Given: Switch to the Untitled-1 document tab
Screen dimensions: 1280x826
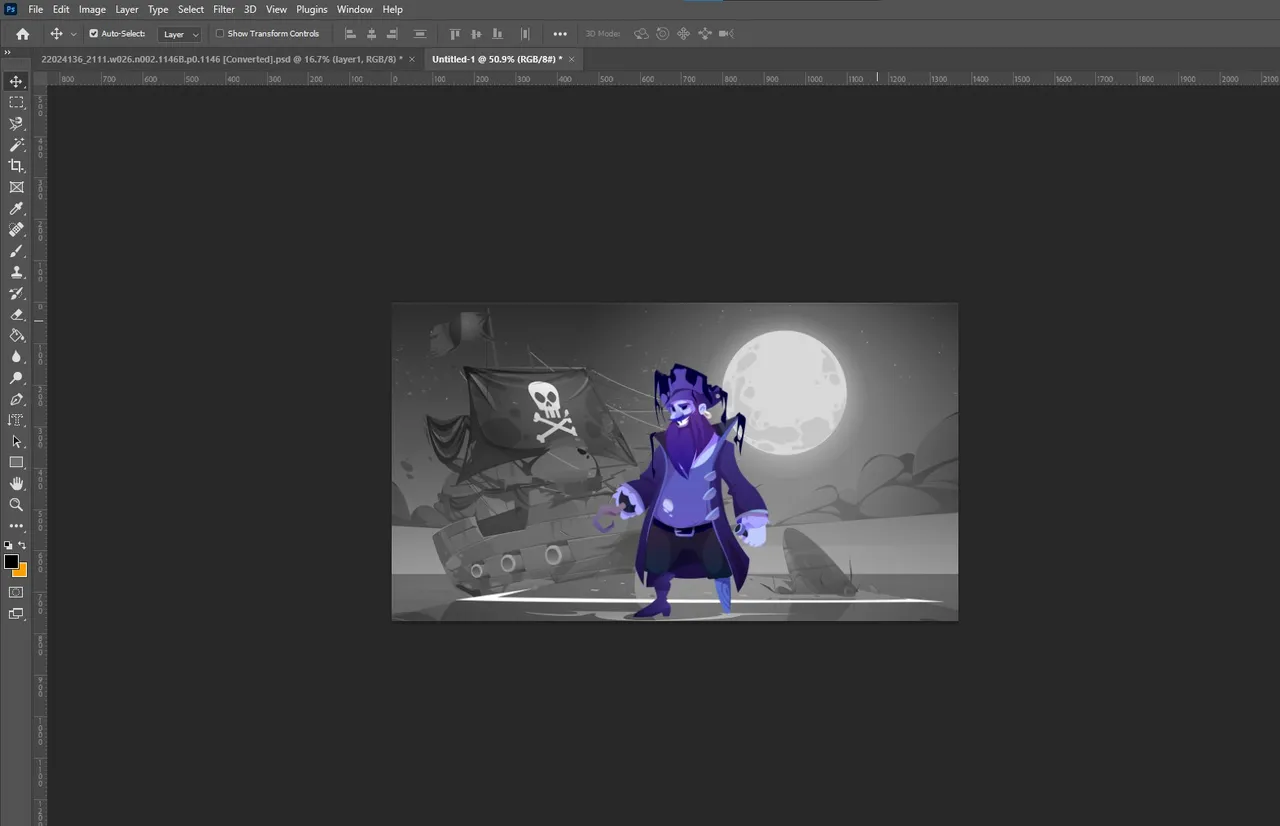Looking at the screenshot, I should (x=497, y=59).
